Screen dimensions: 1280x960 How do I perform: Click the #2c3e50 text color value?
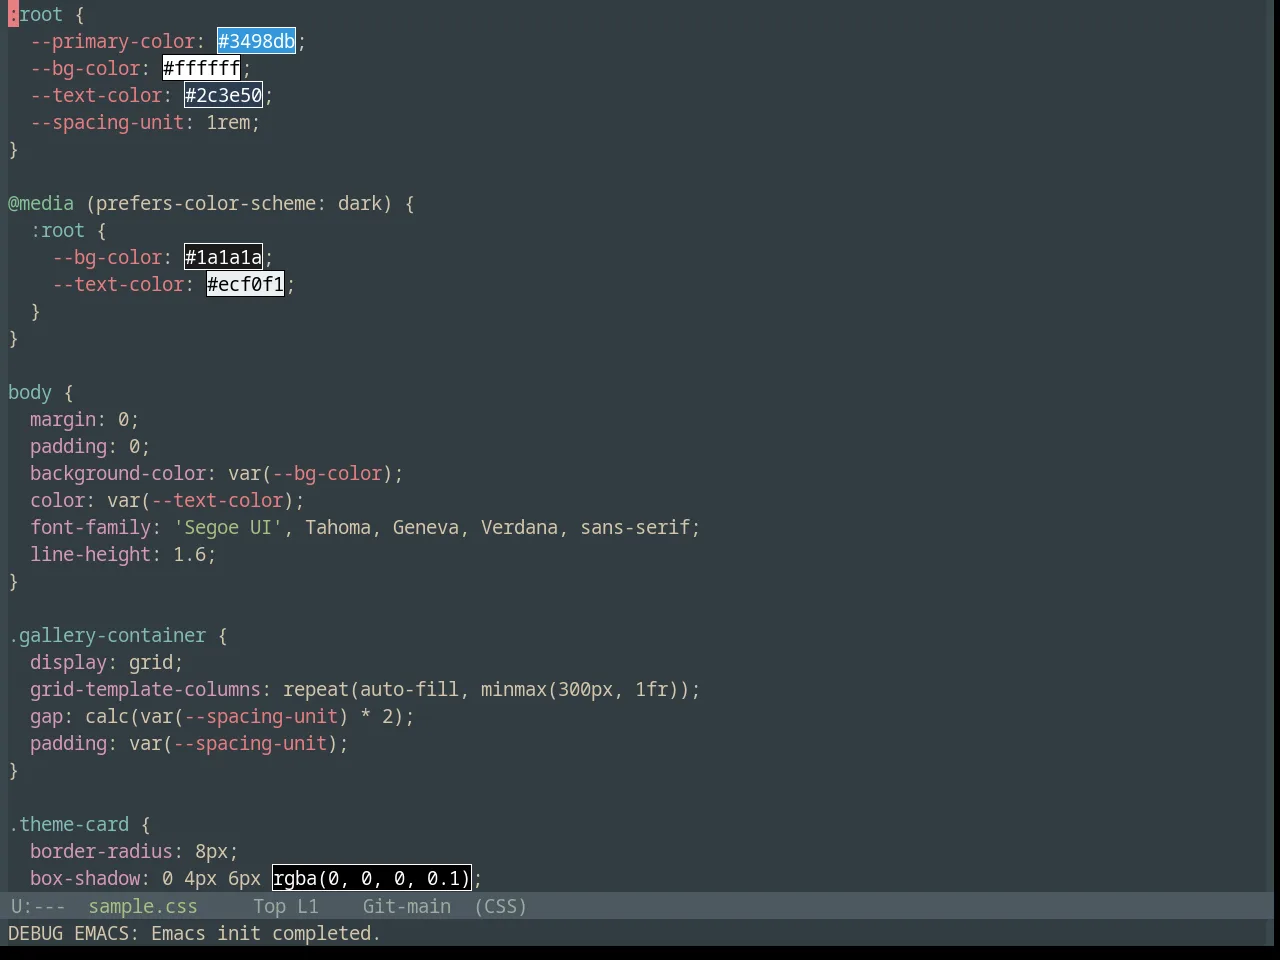223,95
